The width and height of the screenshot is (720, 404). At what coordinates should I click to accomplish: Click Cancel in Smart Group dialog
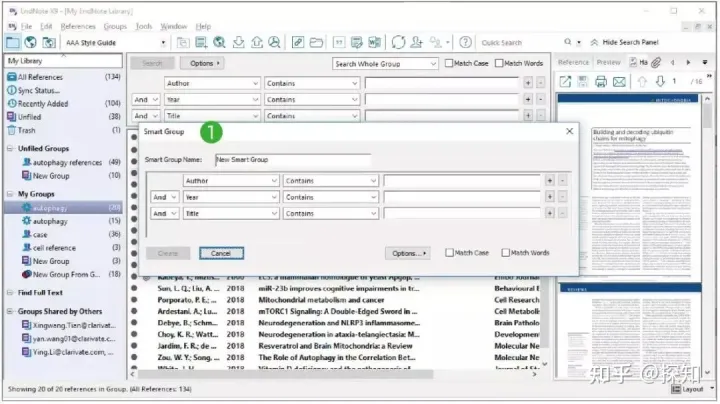coord(221,253)
